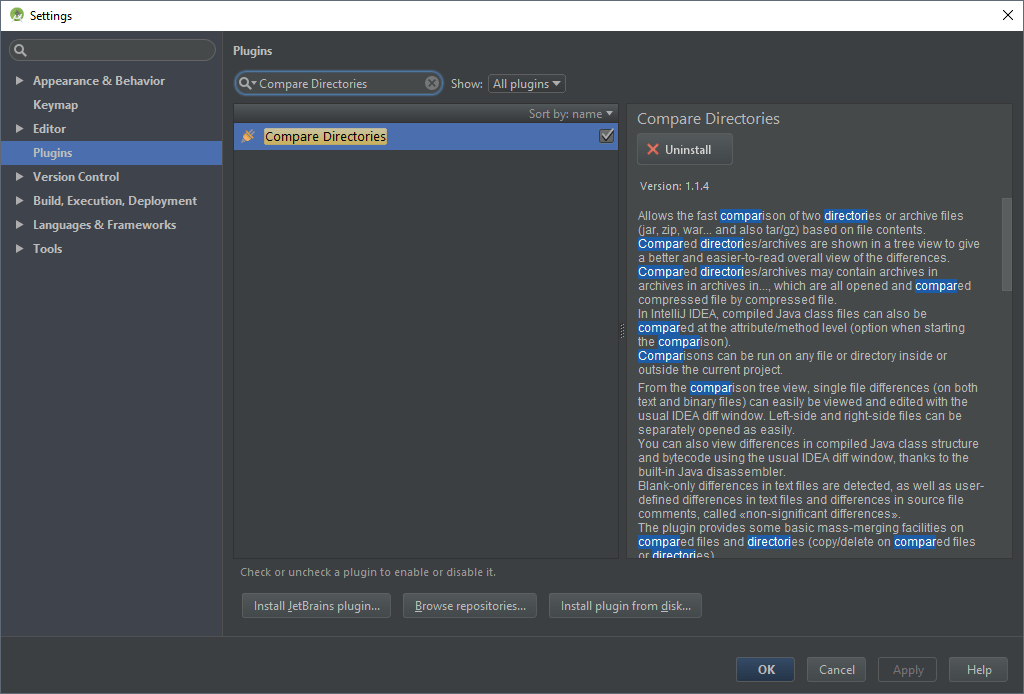Click the Android Studio icon in title bar
The image size is (1024, 694).
pos(17,15)
